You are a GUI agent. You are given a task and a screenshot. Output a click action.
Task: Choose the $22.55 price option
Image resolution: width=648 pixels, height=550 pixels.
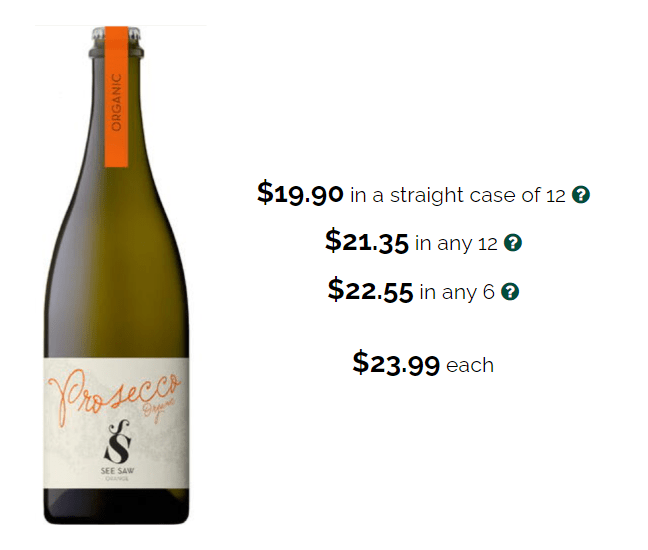tap(370, 290)
